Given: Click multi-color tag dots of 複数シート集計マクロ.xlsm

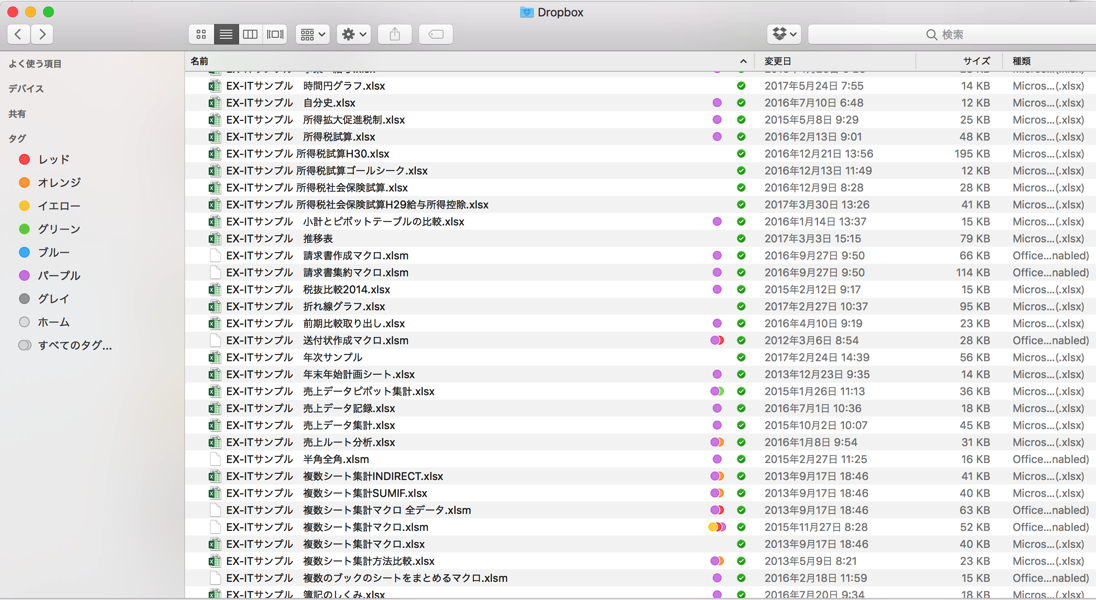Looking at the screenshot, I should [717, 527].
